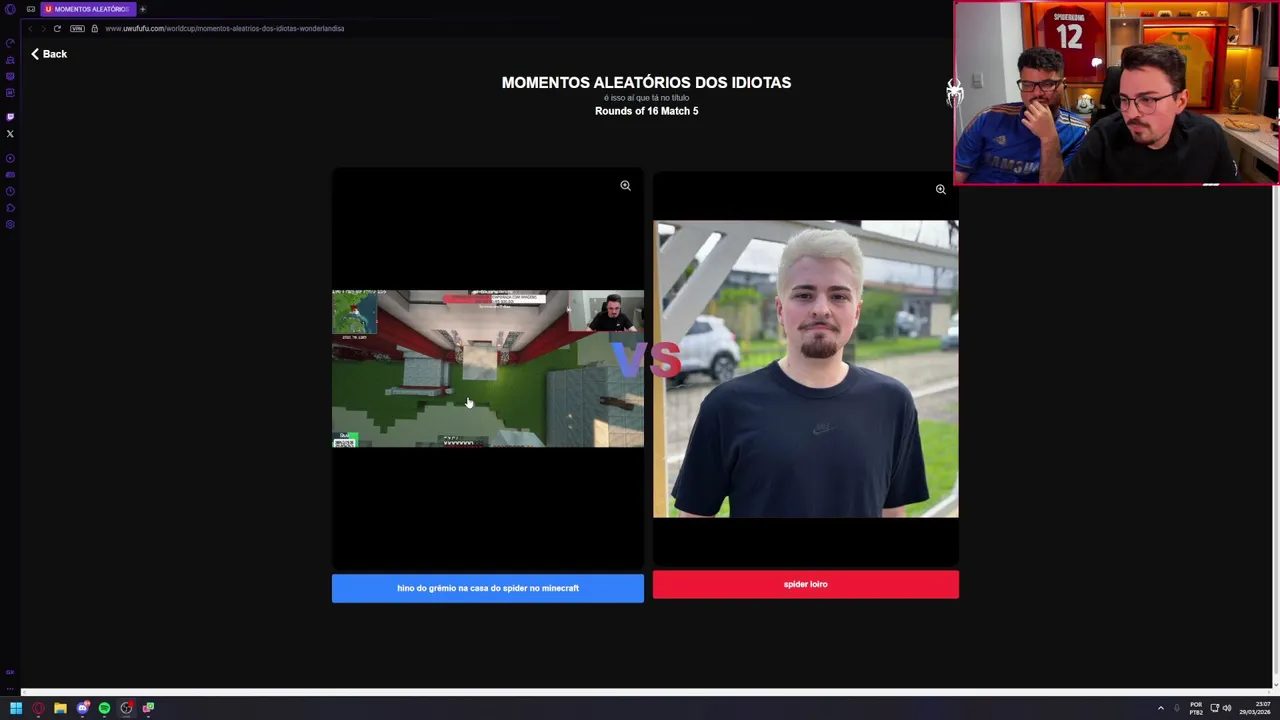
Task: Open File Explorer from the taskbar
Action: 60,708
